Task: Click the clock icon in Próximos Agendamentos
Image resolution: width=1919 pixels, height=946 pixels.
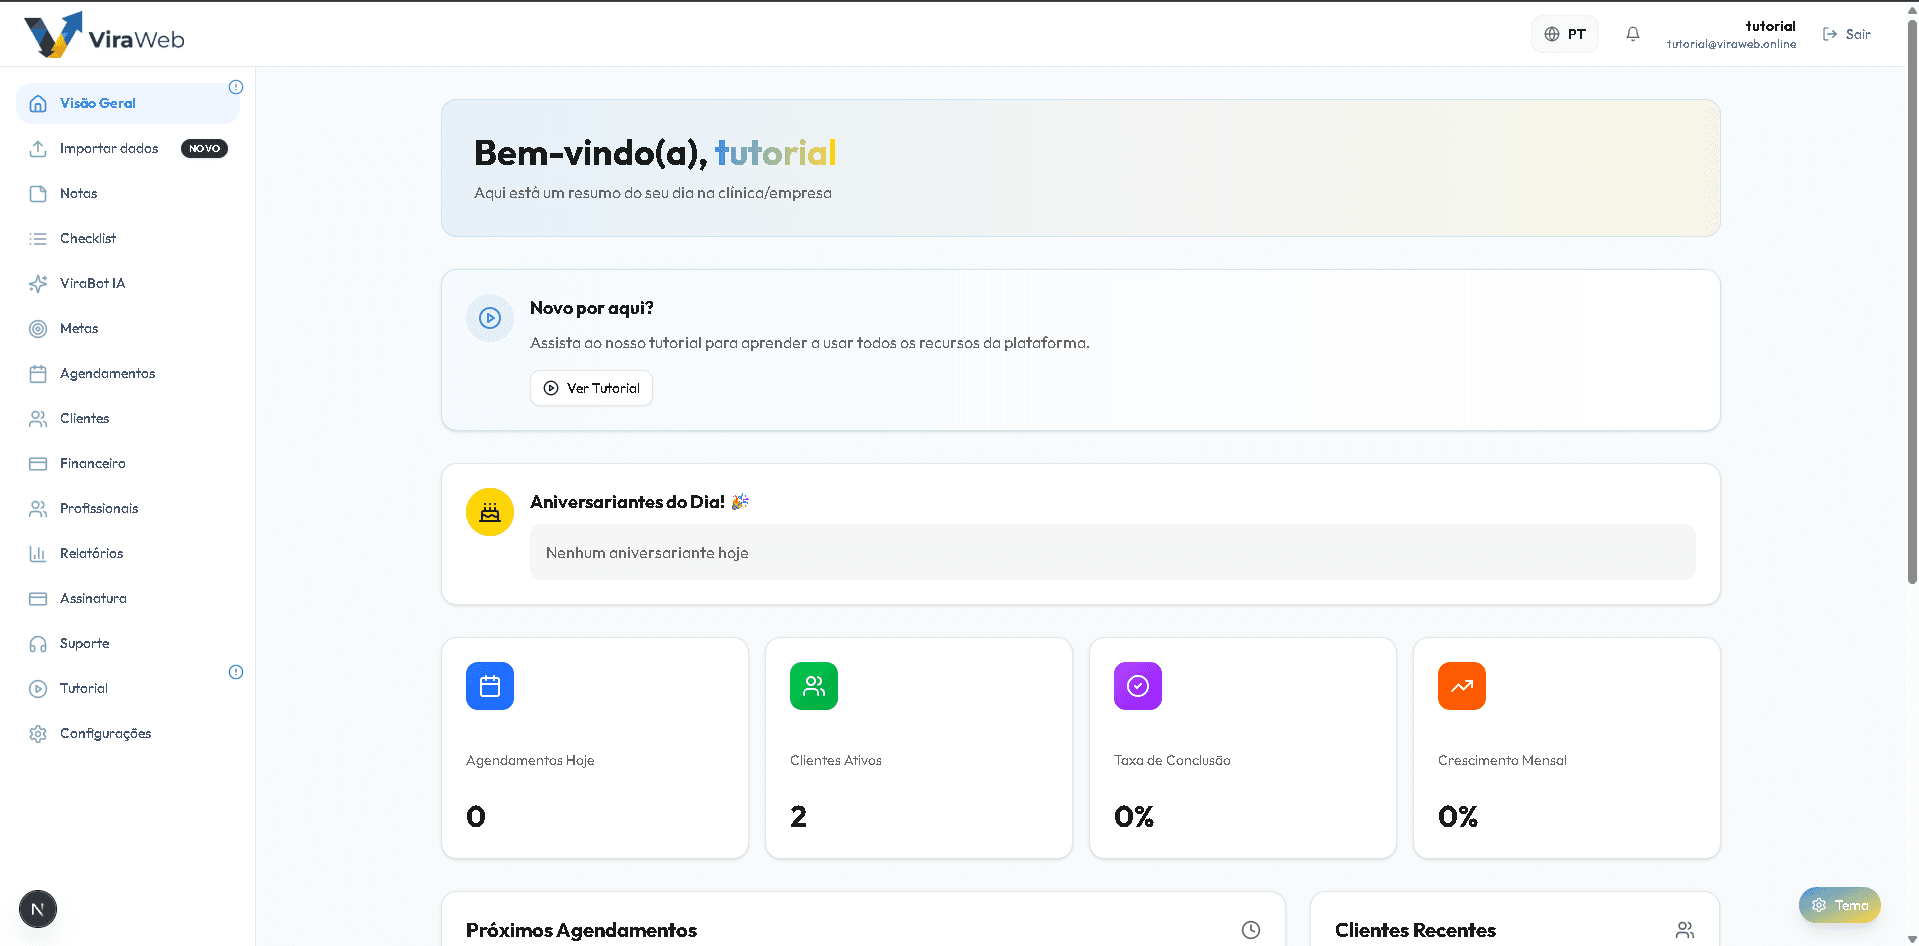Action: [x=1251, y=930]
